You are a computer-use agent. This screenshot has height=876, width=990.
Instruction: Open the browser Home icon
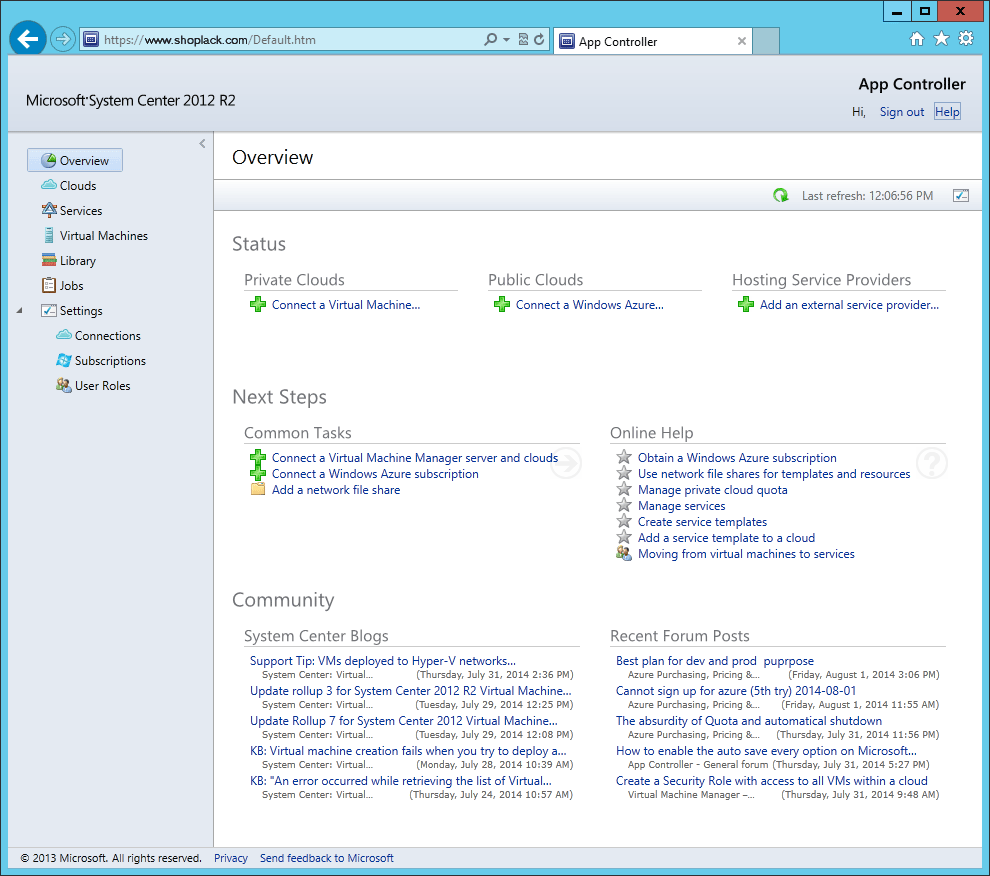pyautogui.click(x=917, y=39)
